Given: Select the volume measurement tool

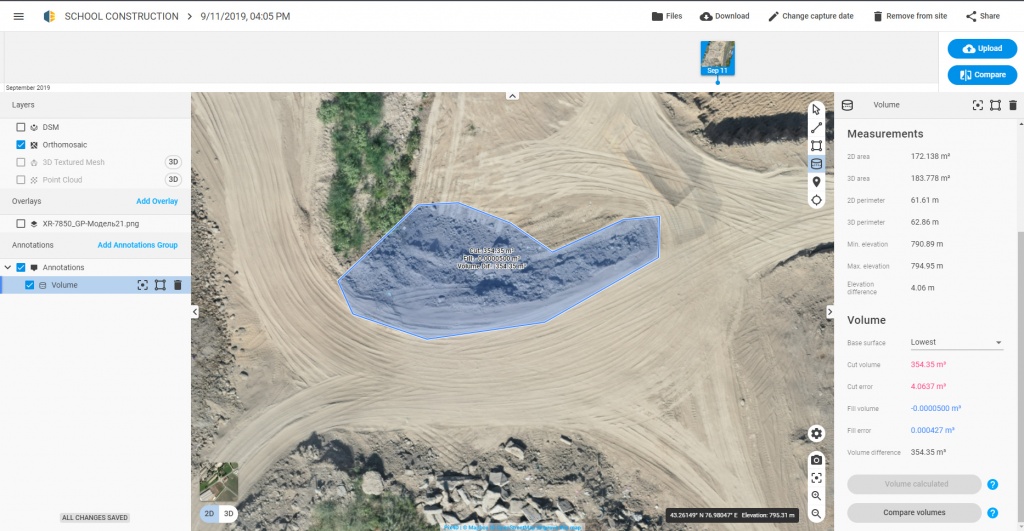Looking at the screenshot, I should (x=816, y=164).
